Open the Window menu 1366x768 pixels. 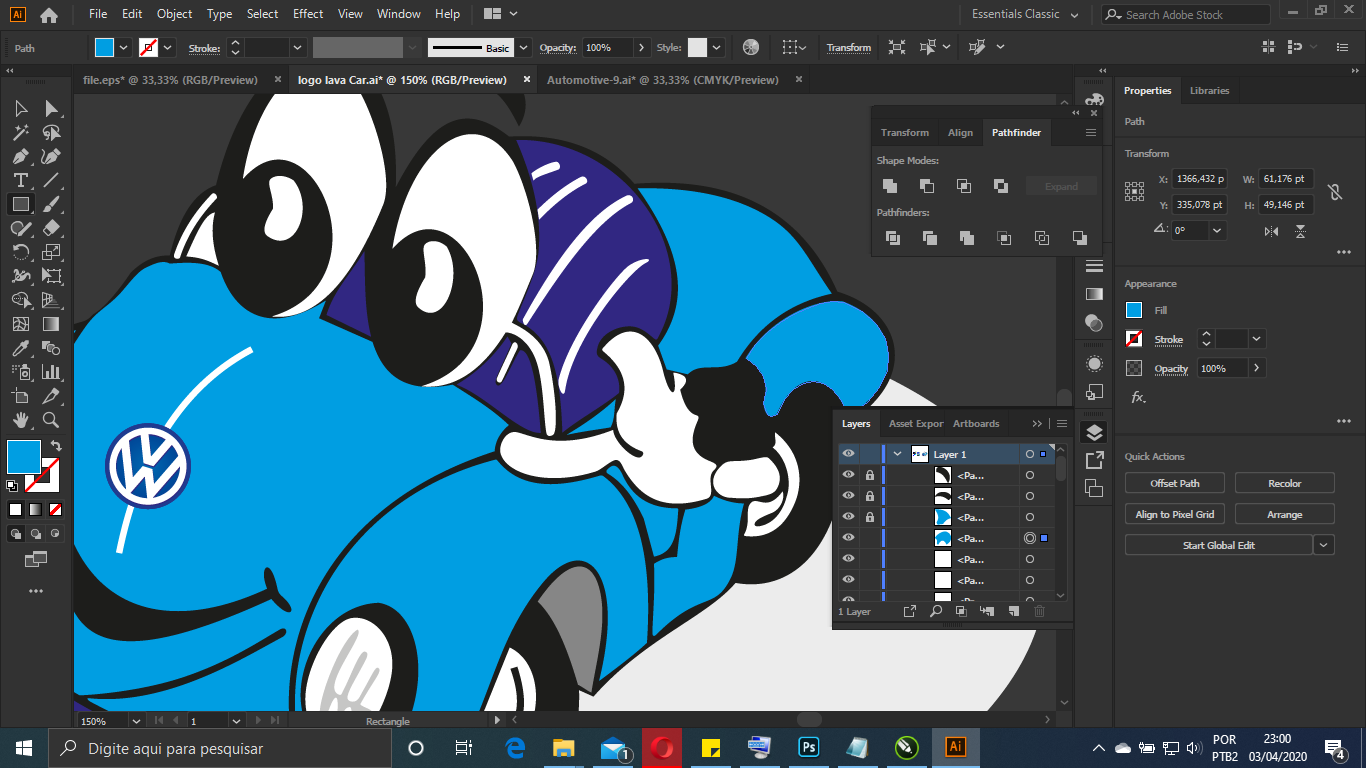pyautogui.click(x=399, y=14)
